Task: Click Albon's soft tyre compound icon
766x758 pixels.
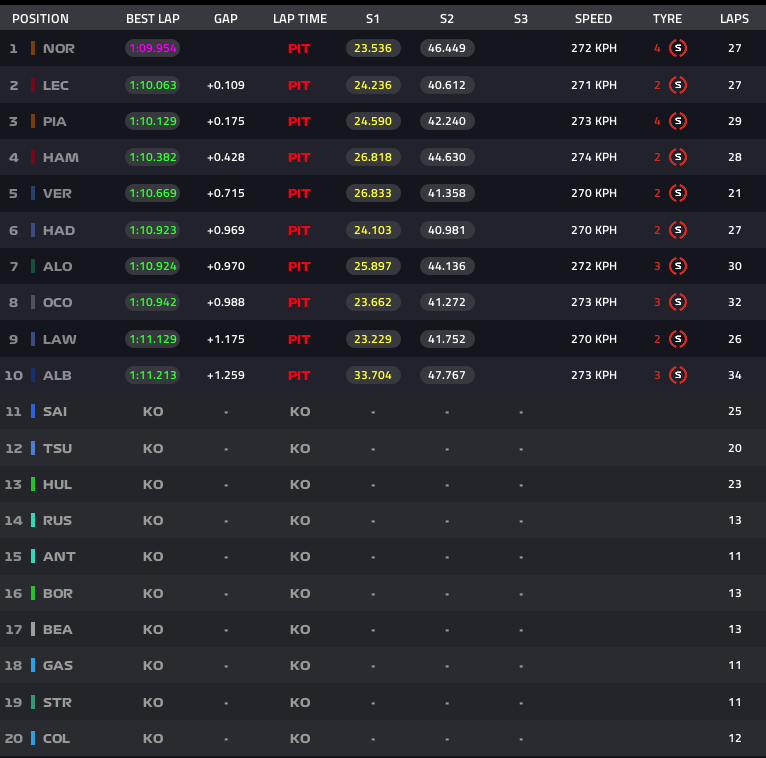Action: (678, 375)
